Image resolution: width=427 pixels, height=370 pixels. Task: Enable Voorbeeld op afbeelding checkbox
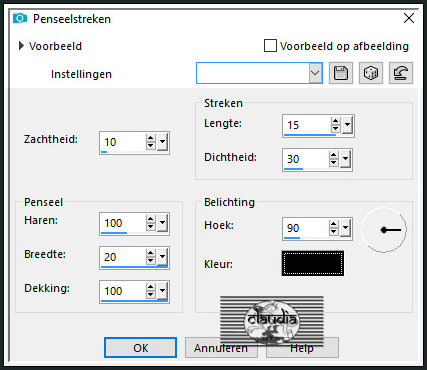pyautogui.click(x=270, y=46)
